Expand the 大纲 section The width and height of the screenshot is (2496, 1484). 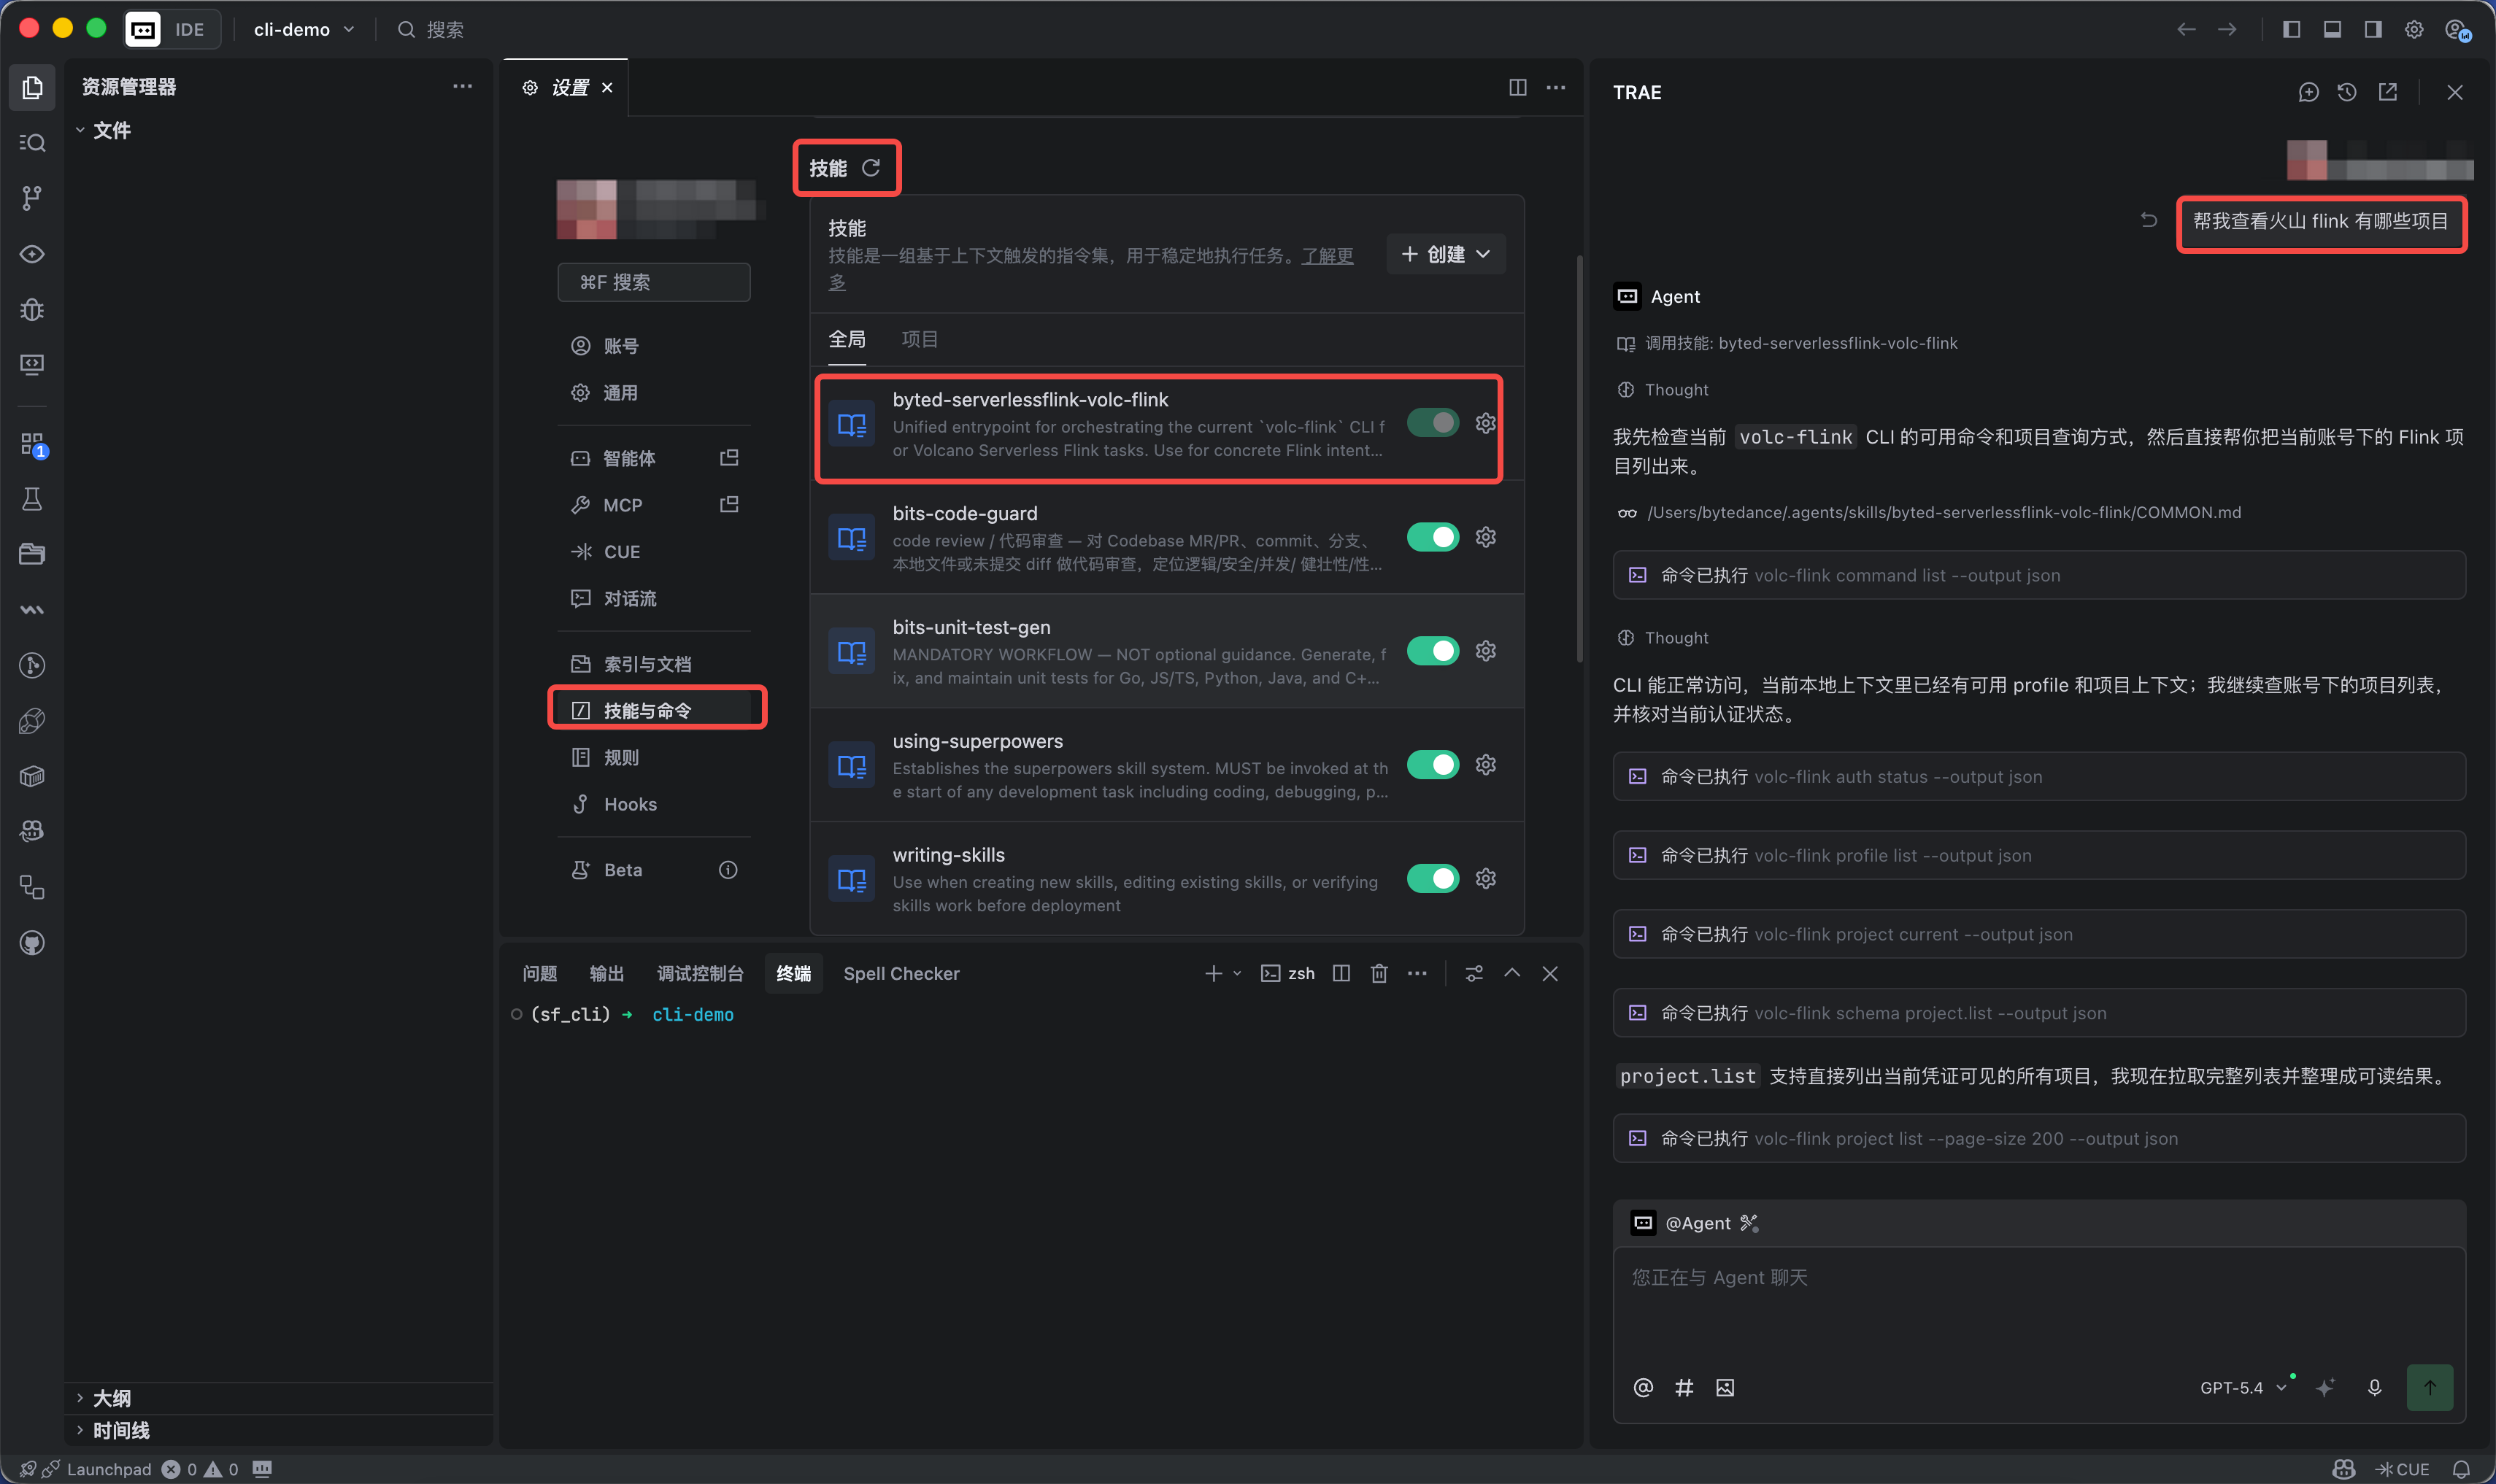103,1398
